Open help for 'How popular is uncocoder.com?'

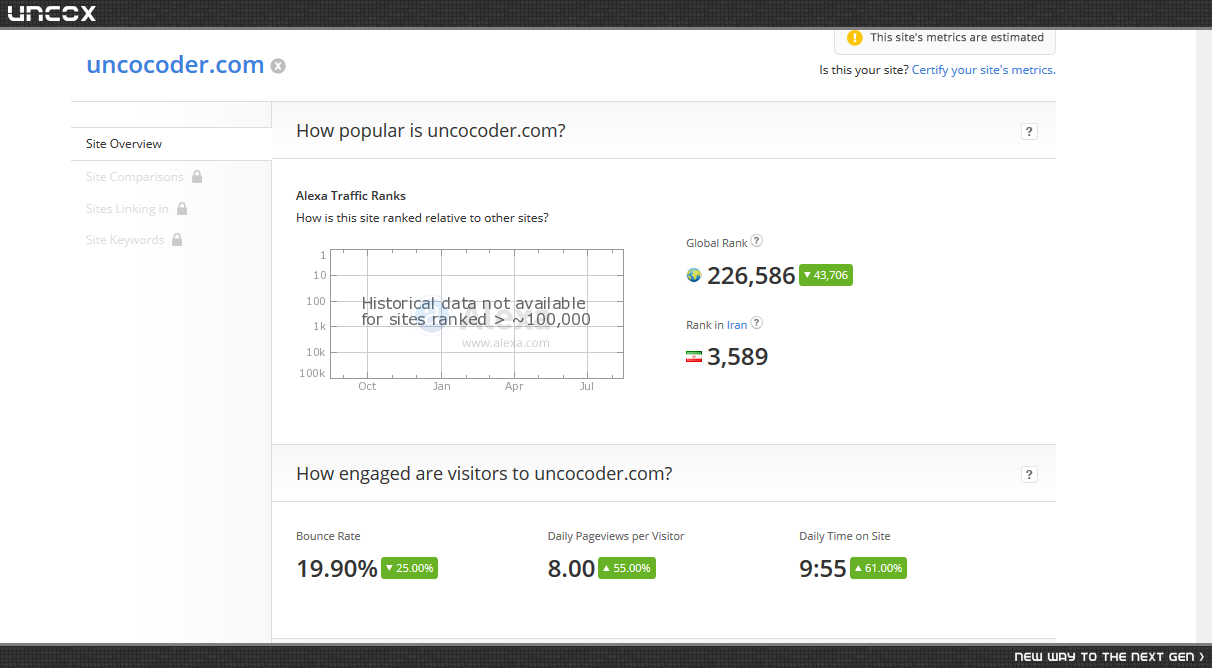[x=1029, y=131]
